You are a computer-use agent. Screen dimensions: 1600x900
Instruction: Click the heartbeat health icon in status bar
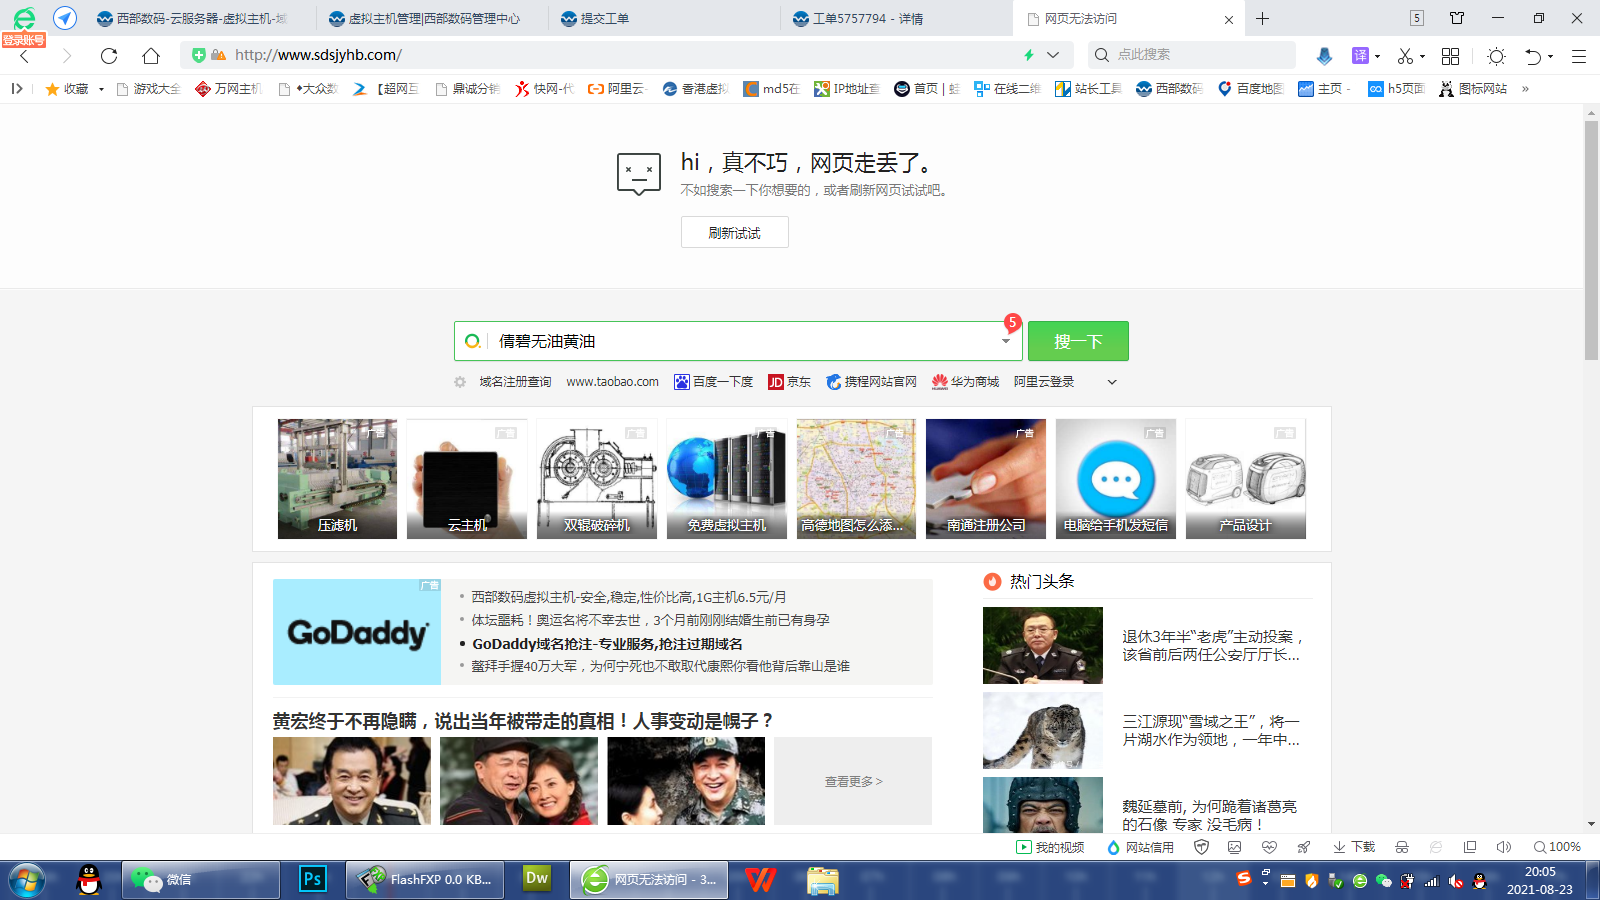pos(1269,847)
